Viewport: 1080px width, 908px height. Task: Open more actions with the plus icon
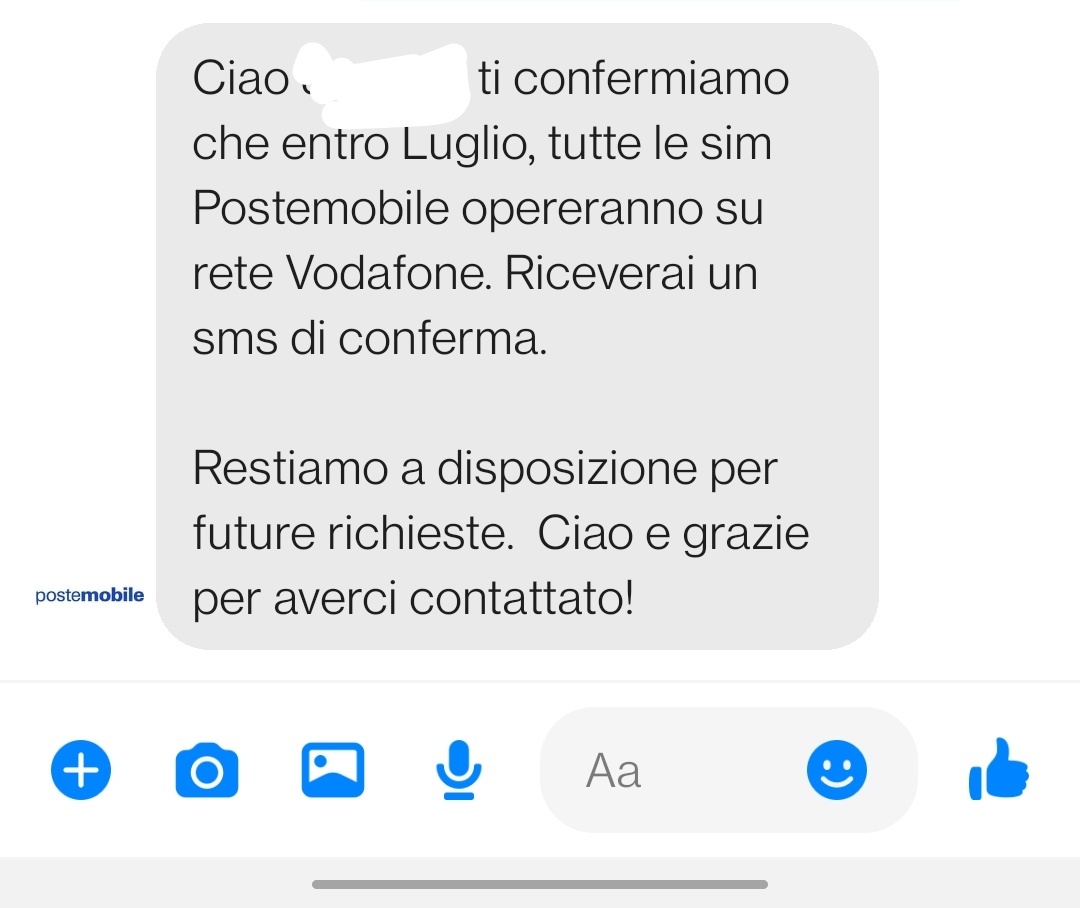[81, 770]
